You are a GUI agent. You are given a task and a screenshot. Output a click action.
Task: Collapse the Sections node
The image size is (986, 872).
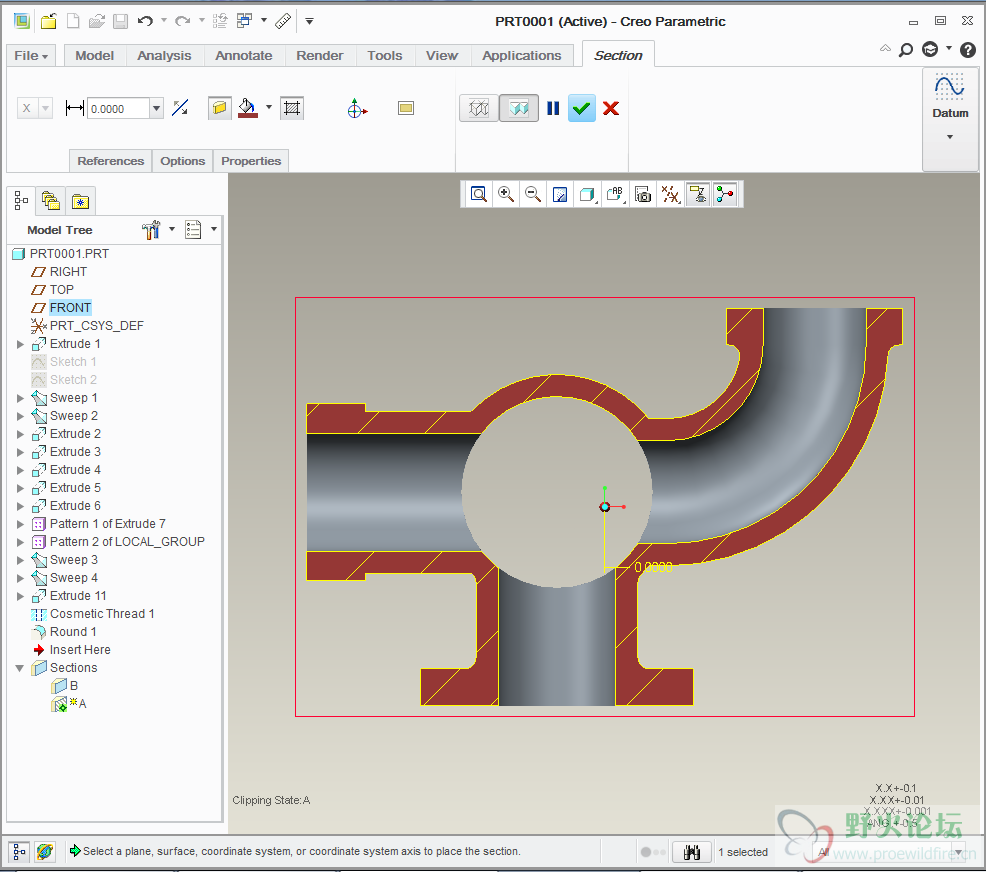click(x=19, y=668)
